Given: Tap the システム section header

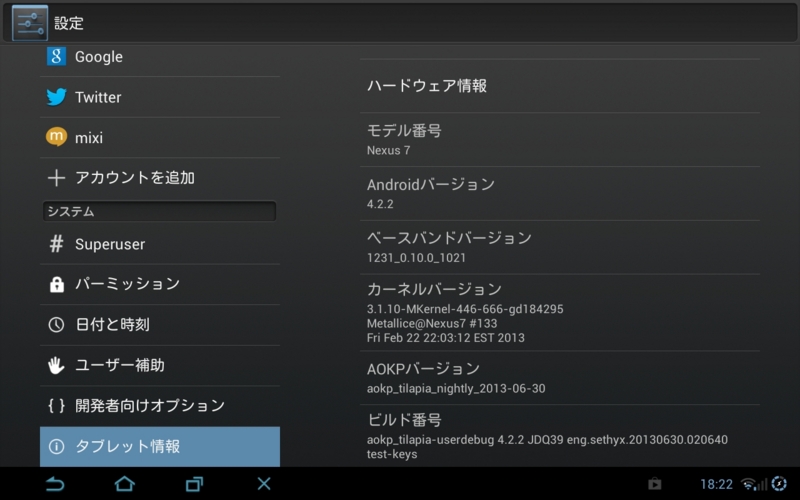Looking at the screenshot, I should (160, 211).
